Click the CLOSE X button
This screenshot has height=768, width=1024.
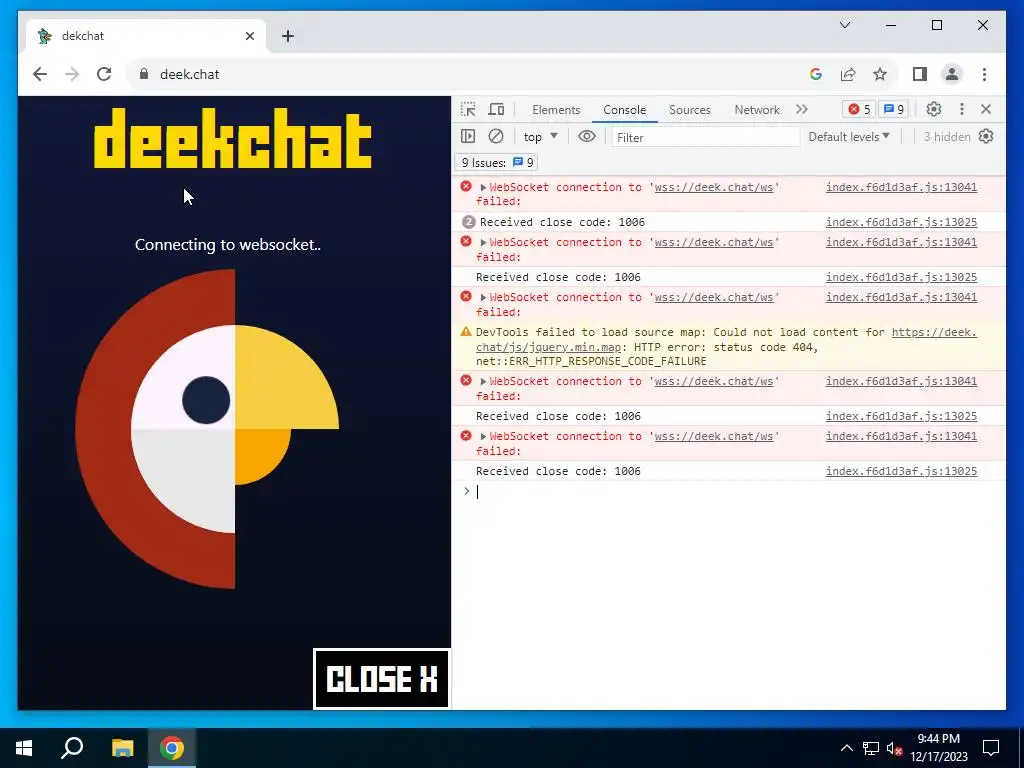tap(382, 679)
